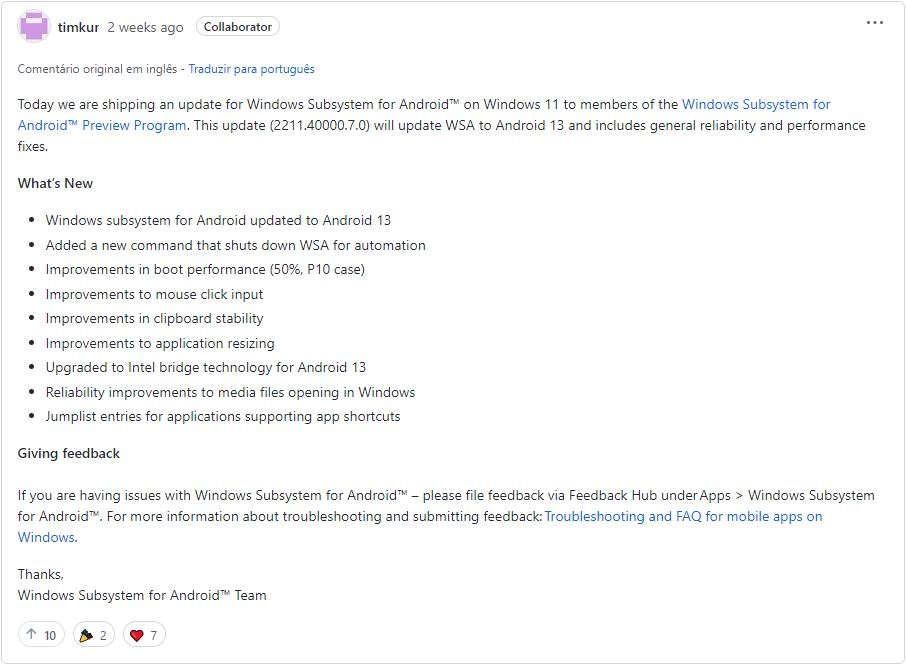Image resolution: width=906 pixels, height=665 pixels.
Task: Toggle the party popper reaction
Action: point(94,635)
